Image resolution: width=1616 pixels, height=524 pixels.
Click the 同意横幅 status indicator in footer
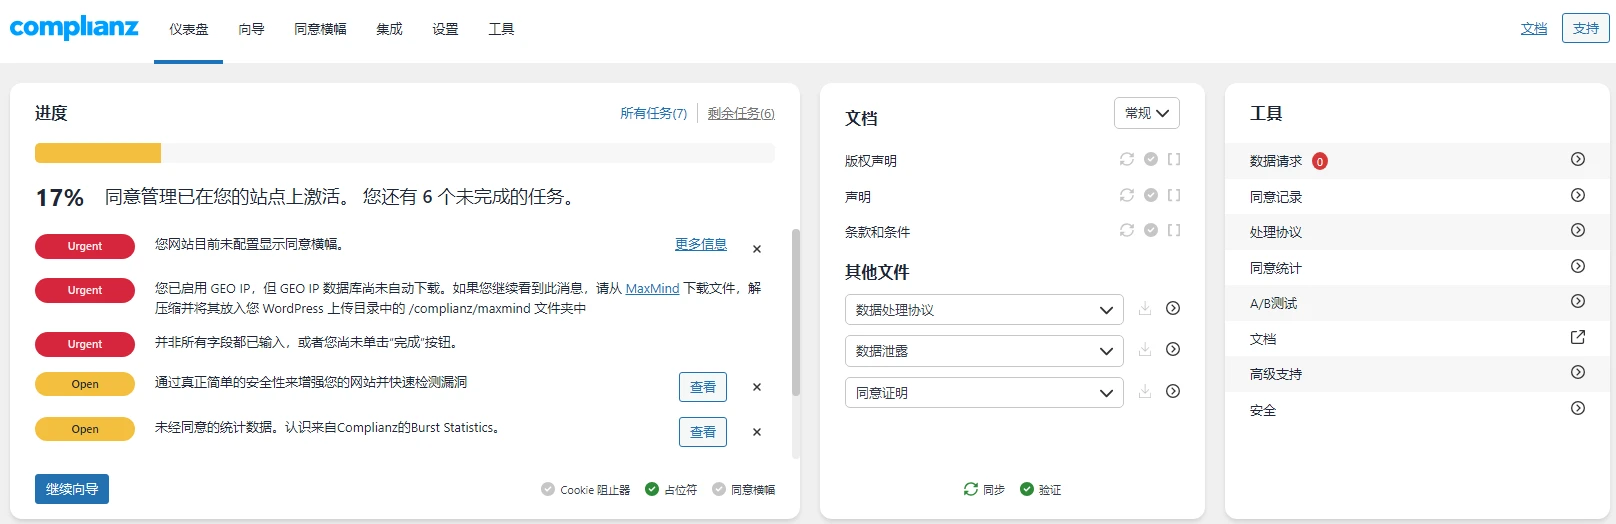(744, 489)
